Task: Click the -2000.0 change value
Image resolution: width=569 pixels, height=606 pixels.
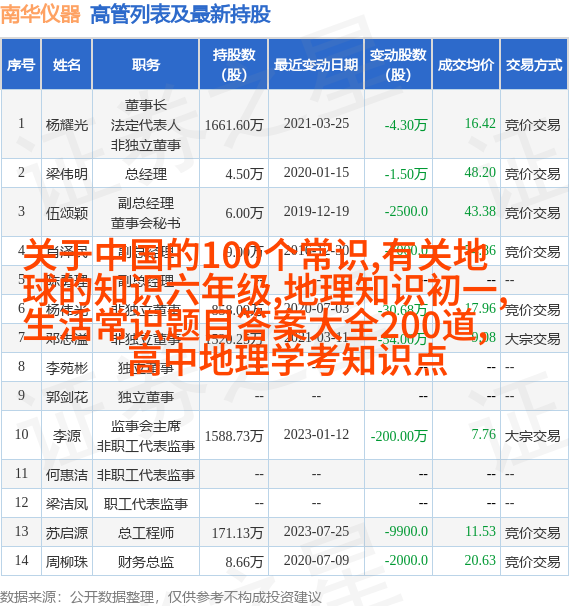Action: 406,560
